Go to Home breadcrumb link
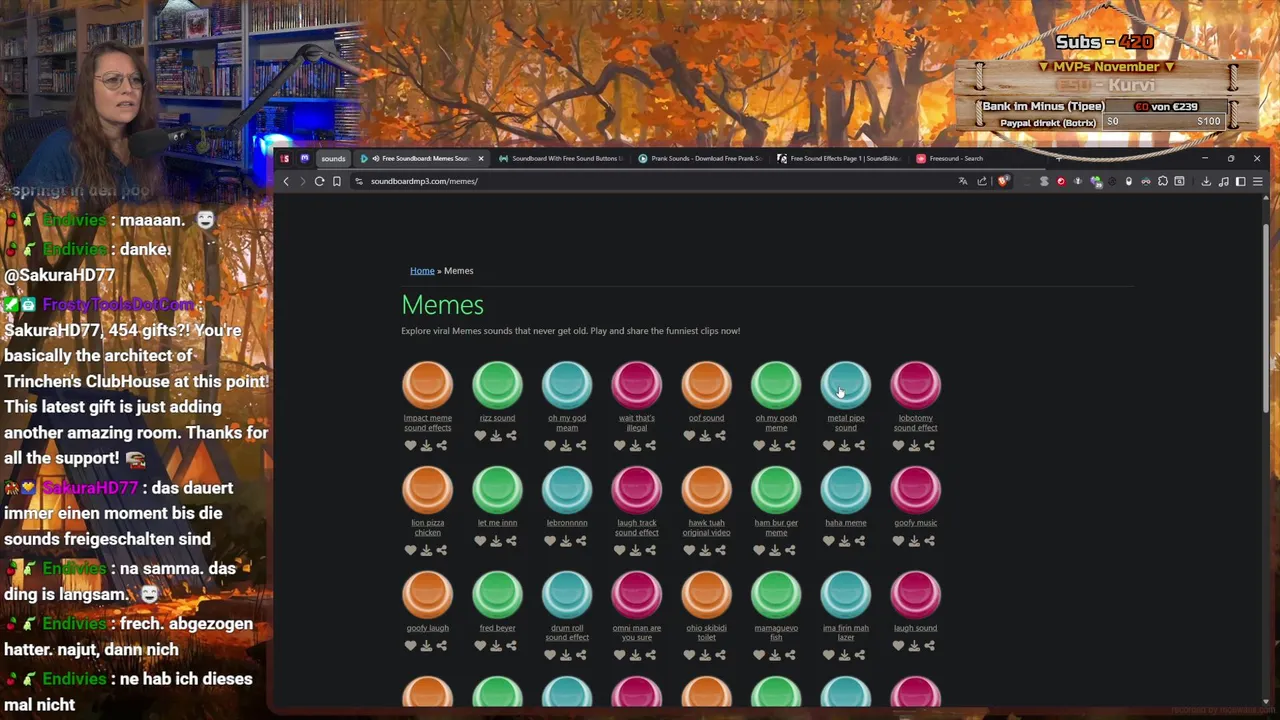Image resolution: width=1280 pixels, height=720 pixels. (422, 271)
